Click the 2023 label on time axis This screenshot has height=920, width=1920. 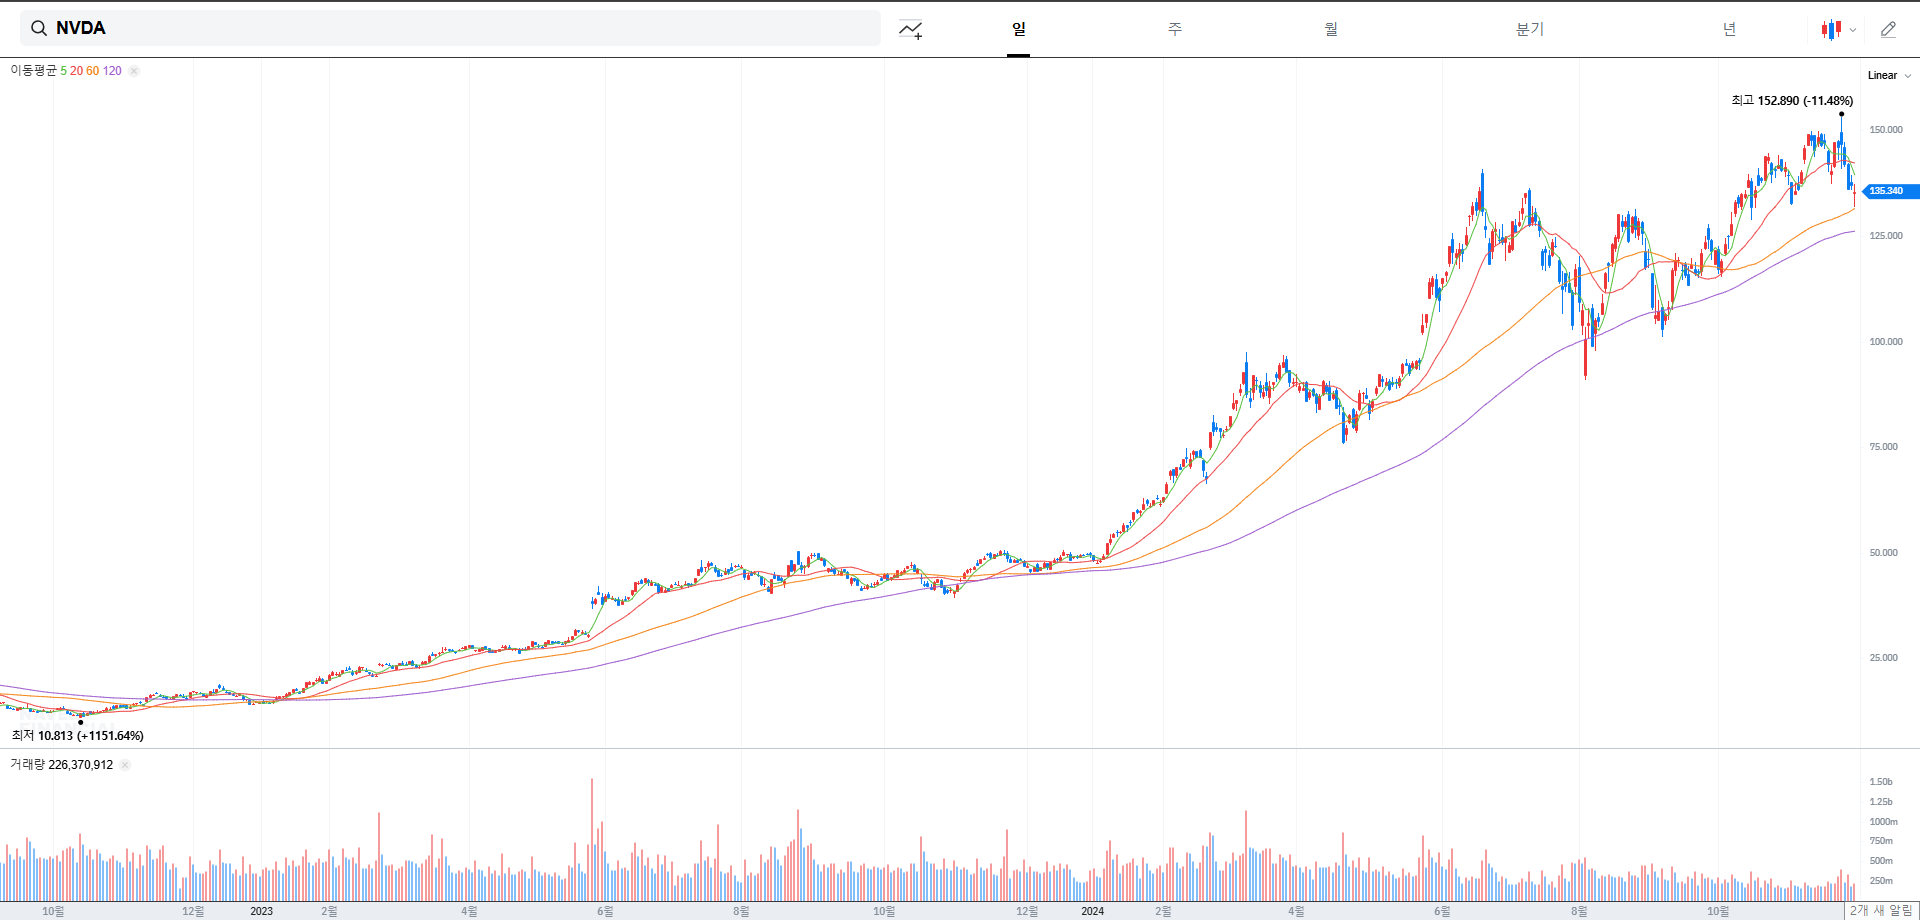[x=261, y=911]
